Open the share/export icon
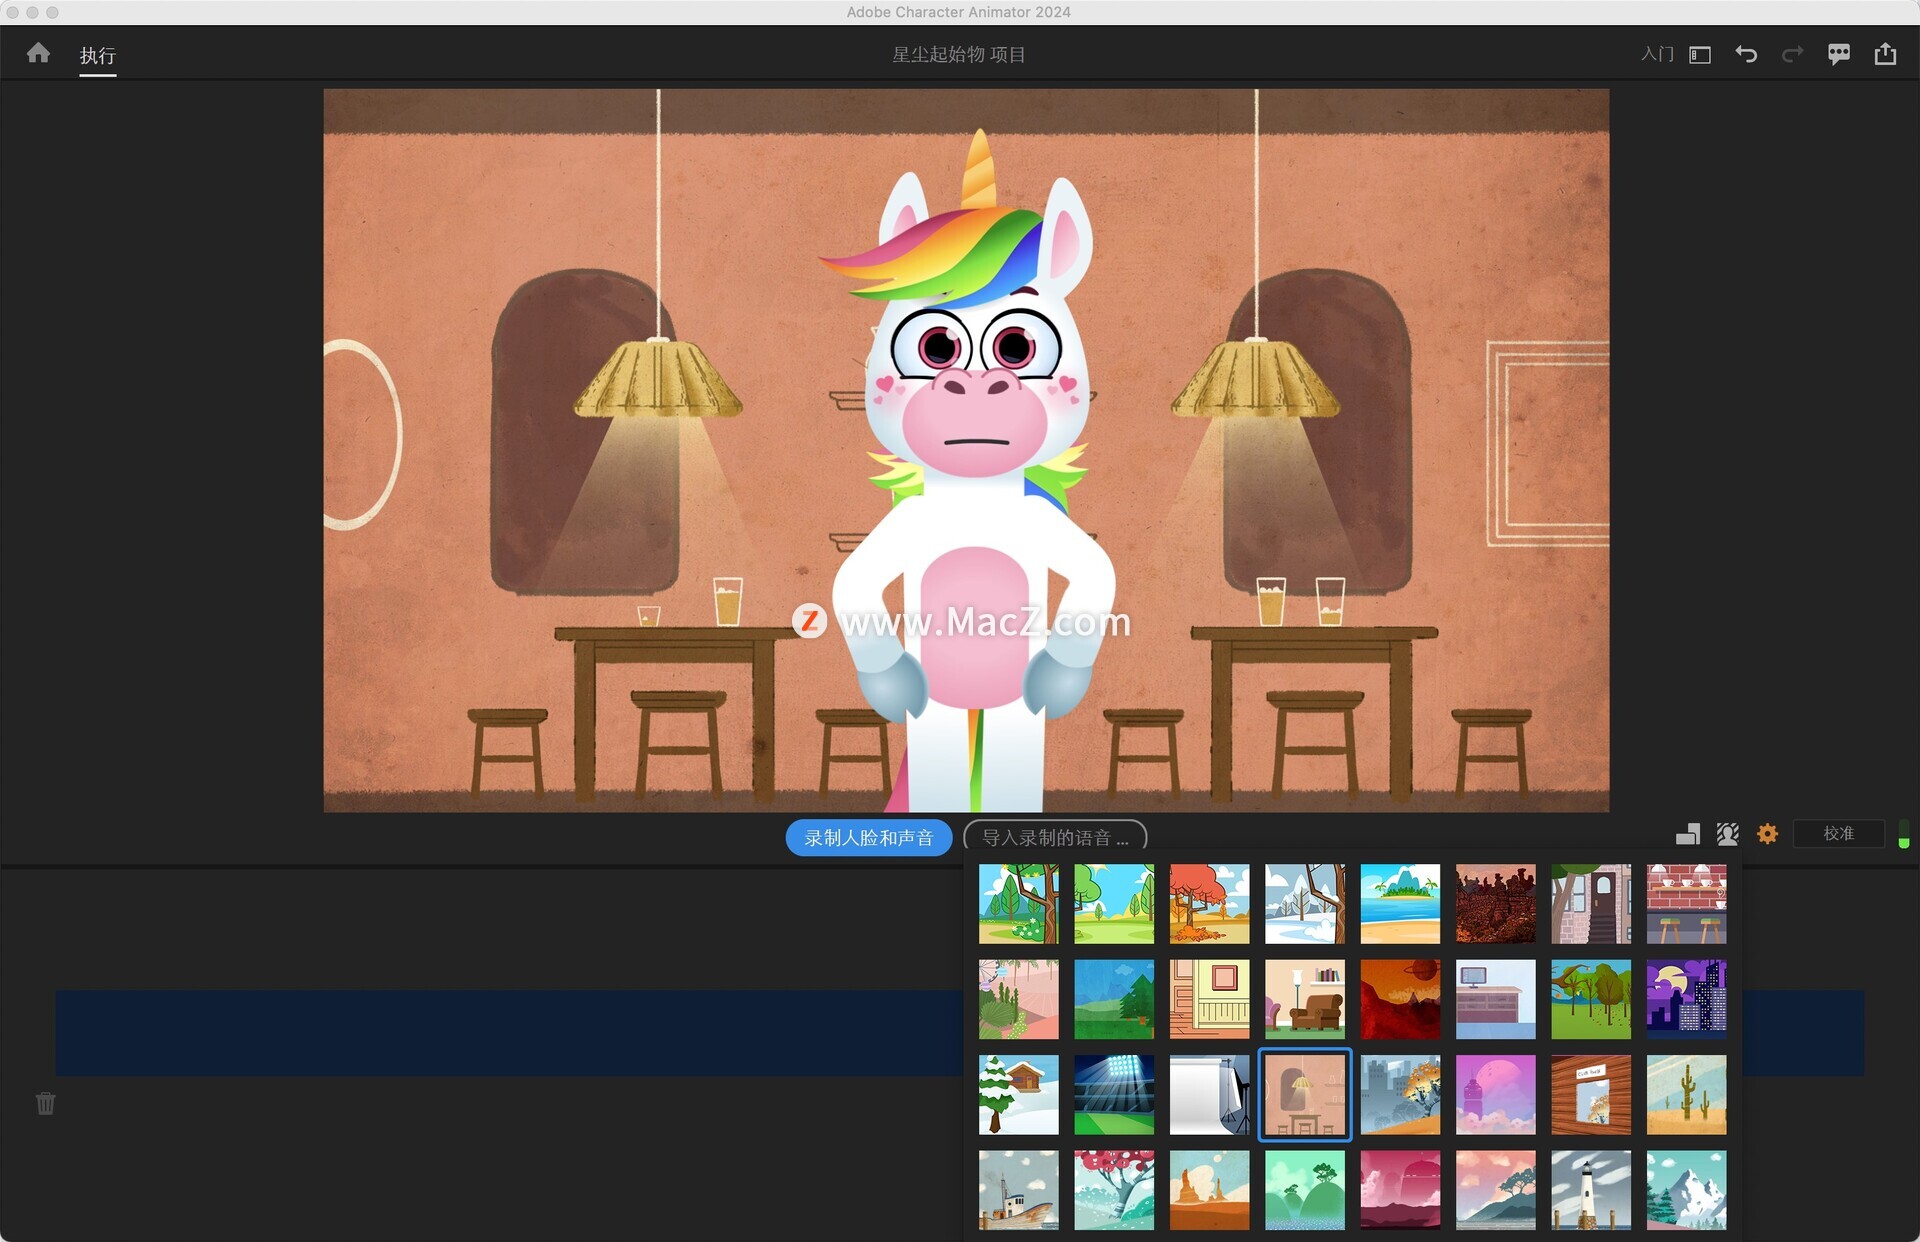 [x=1885, y=53]
